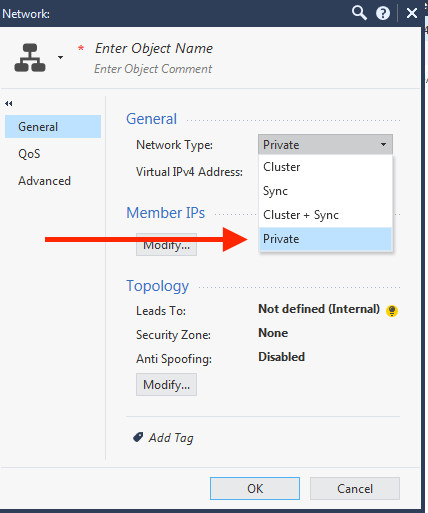This screenshot has width=428, height=513.
Task: Click the lightbulb hint icon near Leads To
Action: pyautogui.click(x=392, y=311)
